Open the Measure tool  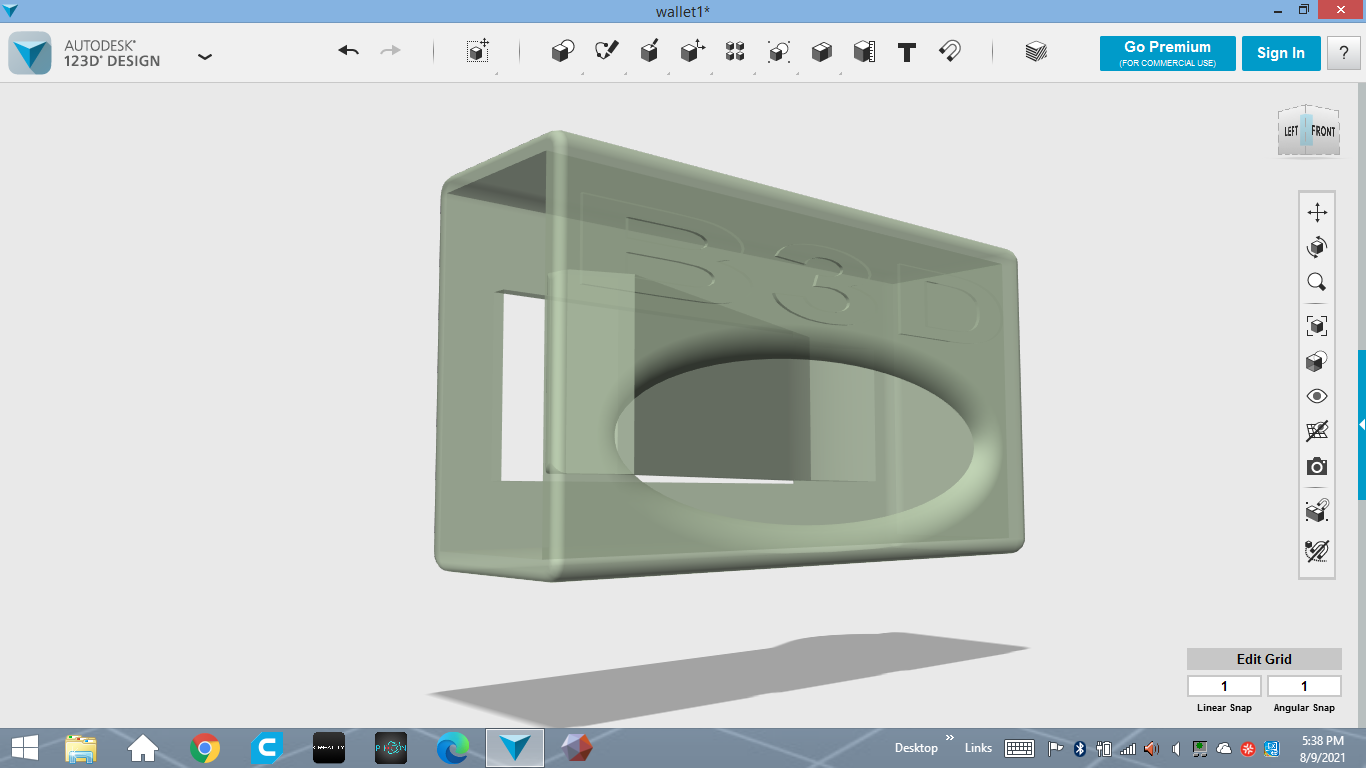[864, 52]
